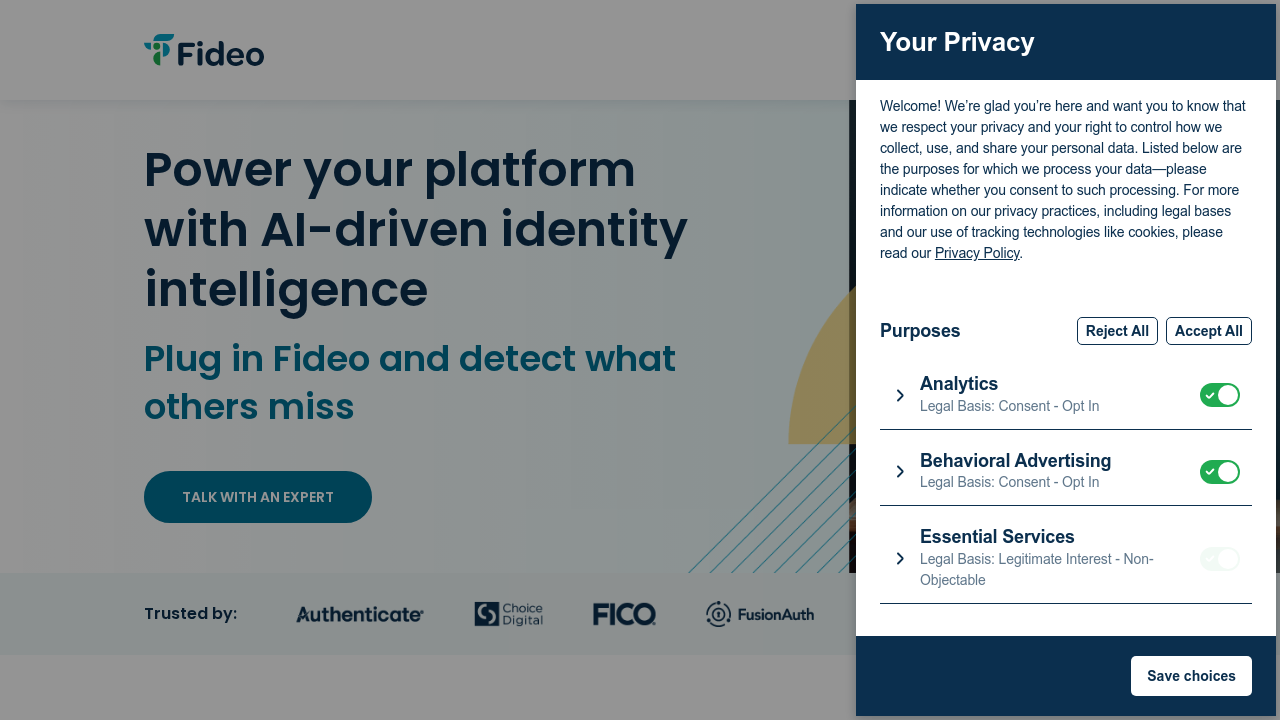Open the Privacy Policy link
This screenshot has width=1280, height=720.
click(977, 253)
